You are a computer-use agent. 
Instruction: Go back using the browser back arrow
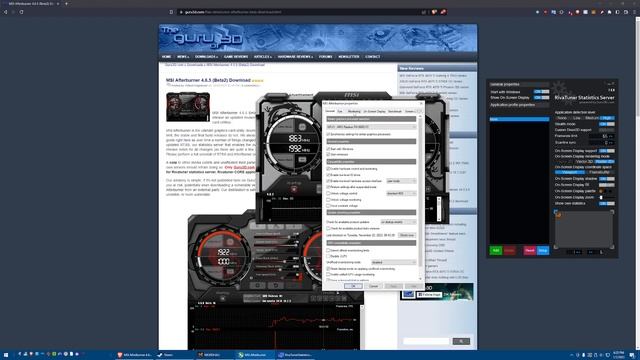(5, 12)
